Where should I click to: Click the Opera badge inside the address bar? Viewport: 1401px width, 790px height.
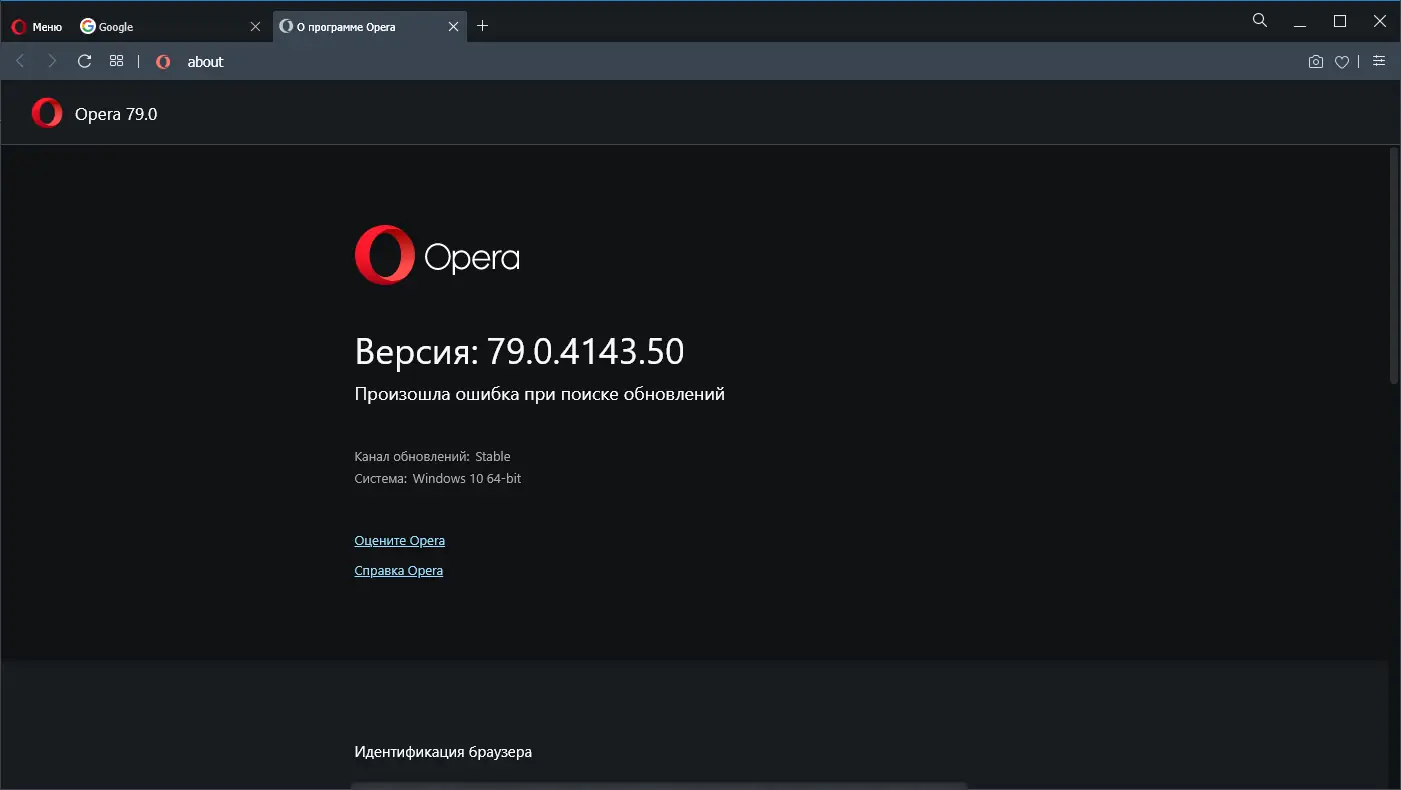[x=162, y=61]
